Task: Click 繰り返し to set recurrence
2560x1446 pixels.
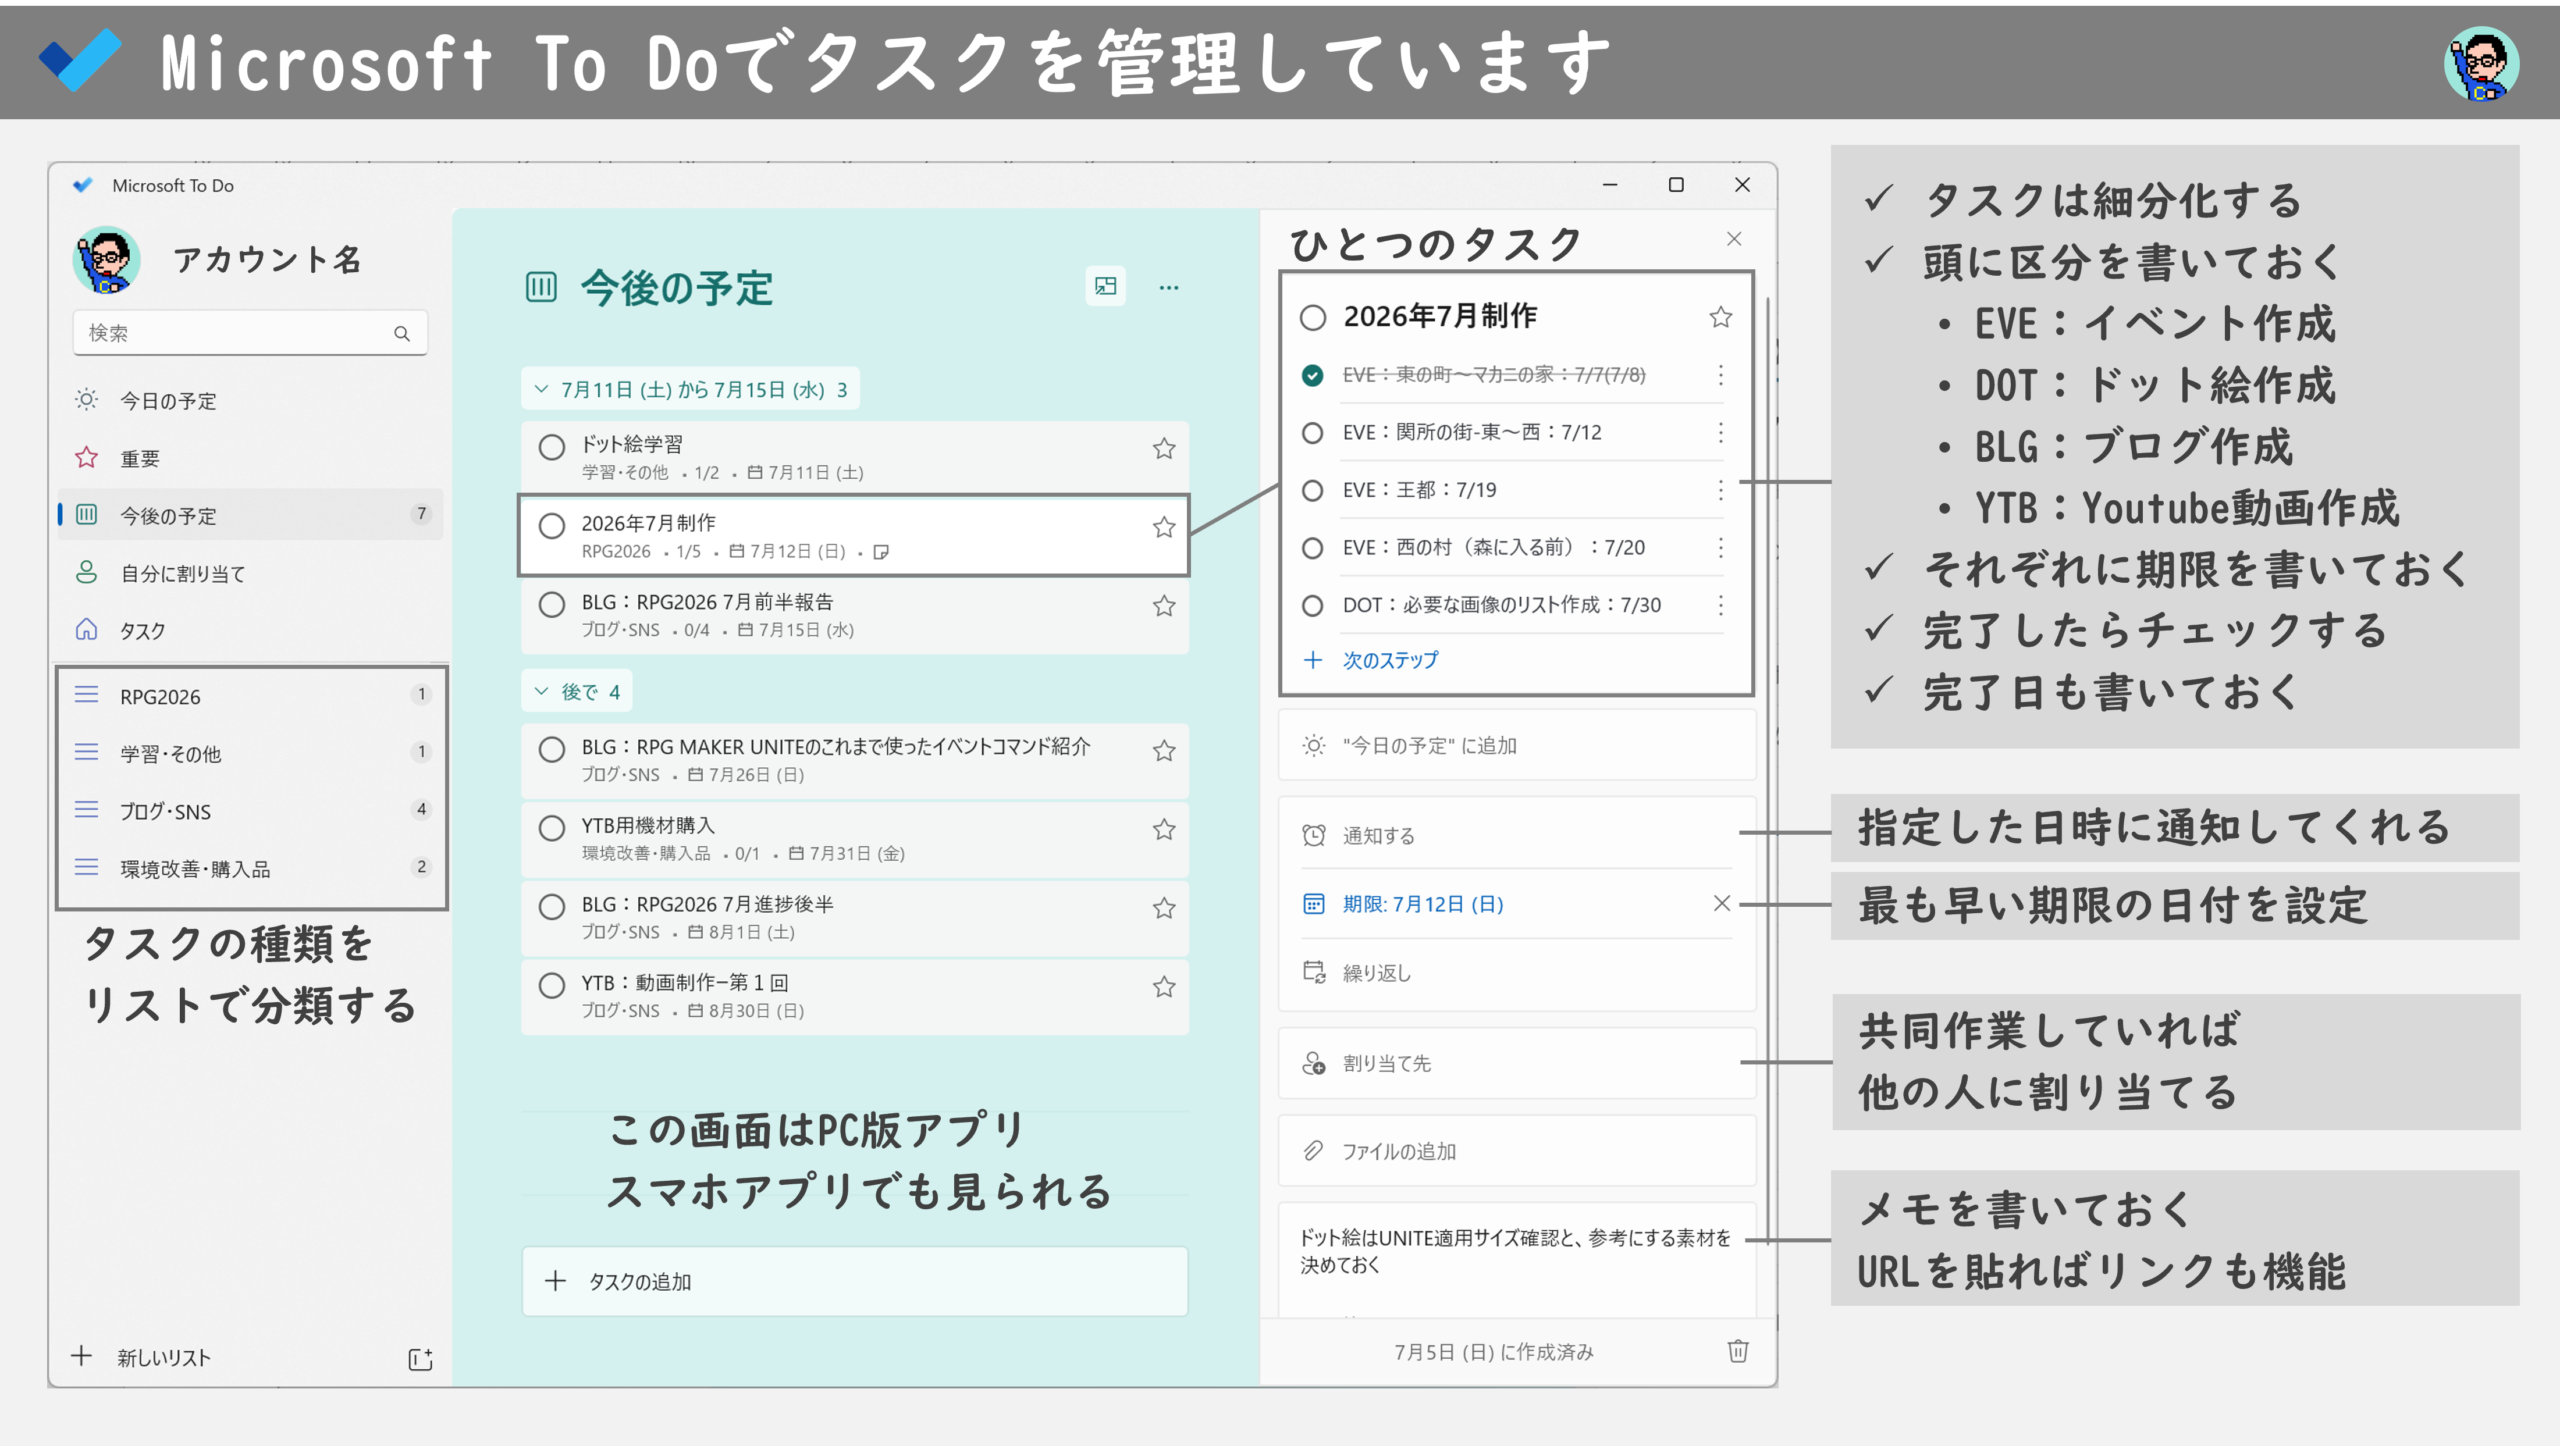Action: [x=1517, y=973]
